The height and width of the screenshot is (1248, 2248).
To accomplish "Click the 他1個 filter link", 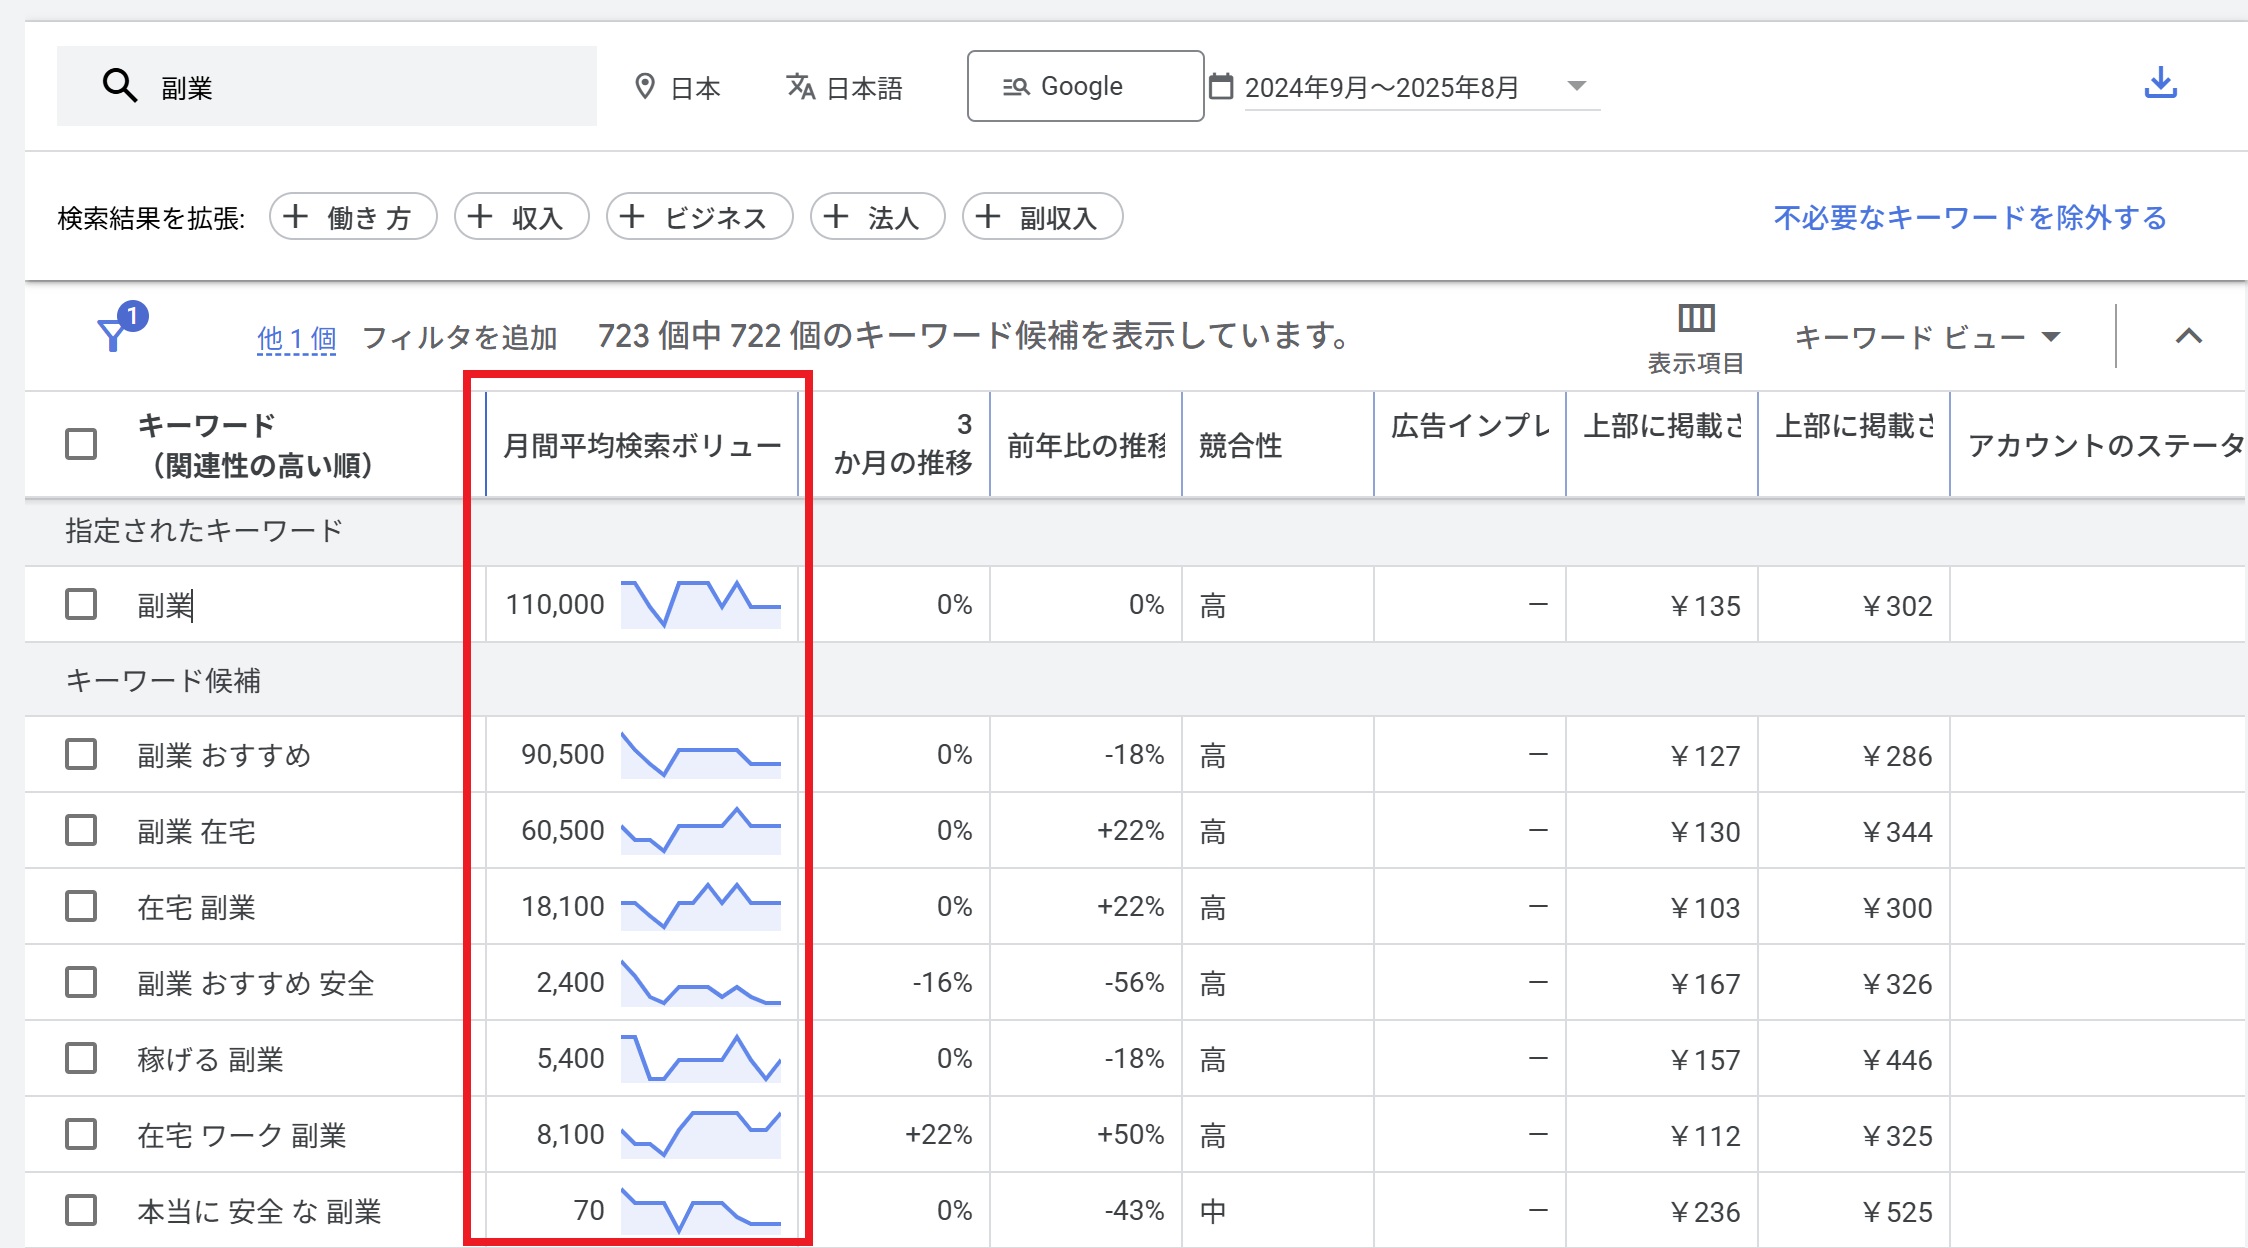I will pos(296,338).
